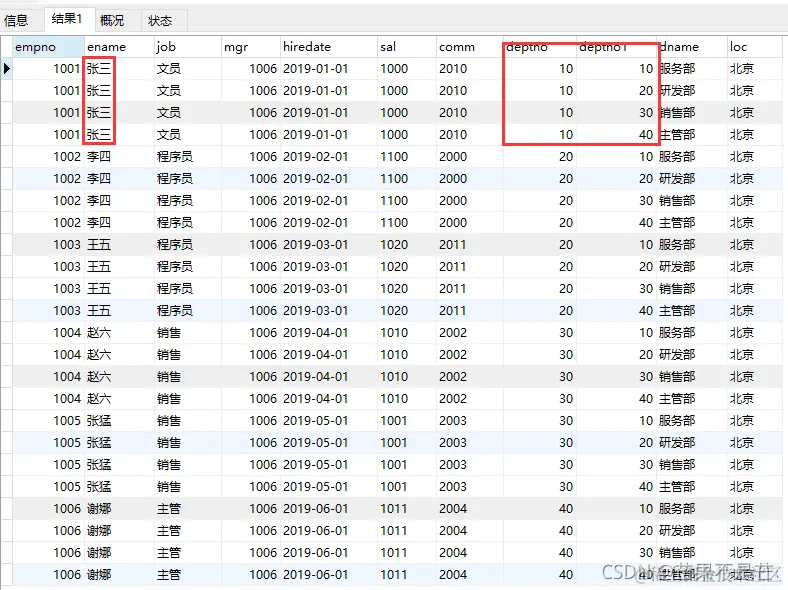Open the 状态 tab
Screen dimensions: 788x590
160,21
